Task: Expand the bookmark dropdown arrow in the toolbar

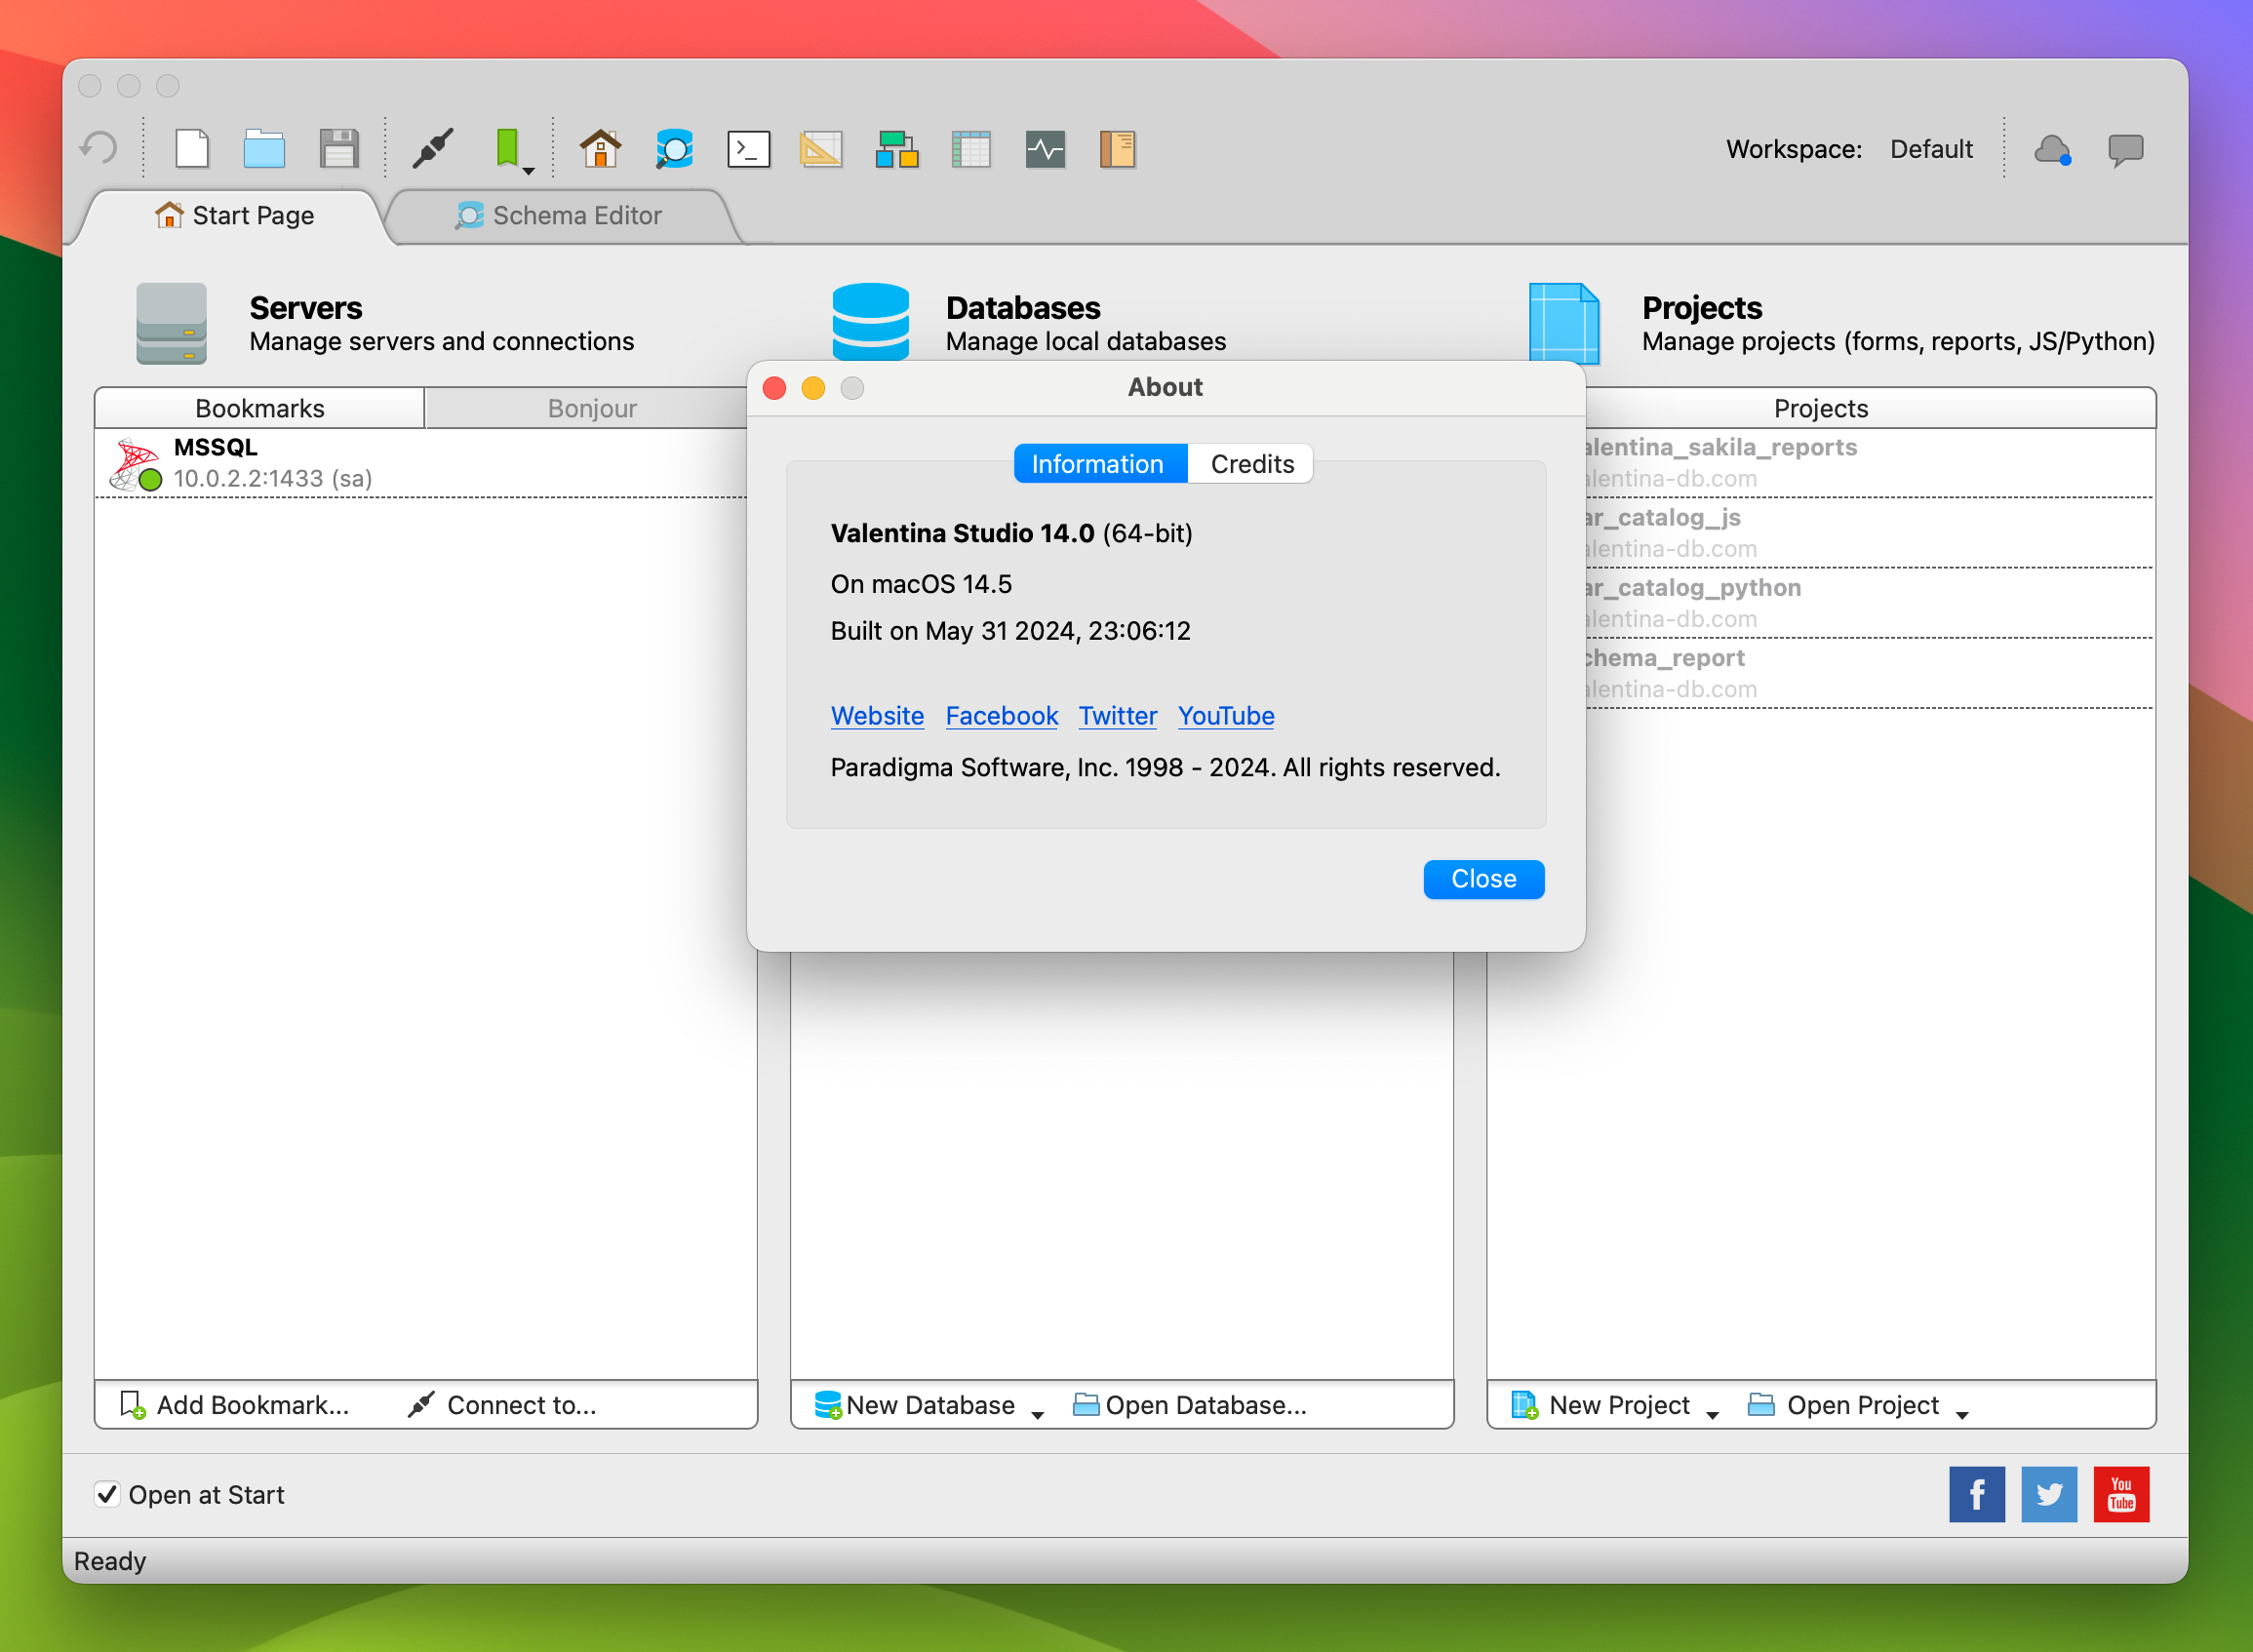Action: click(x=529, y=171)
